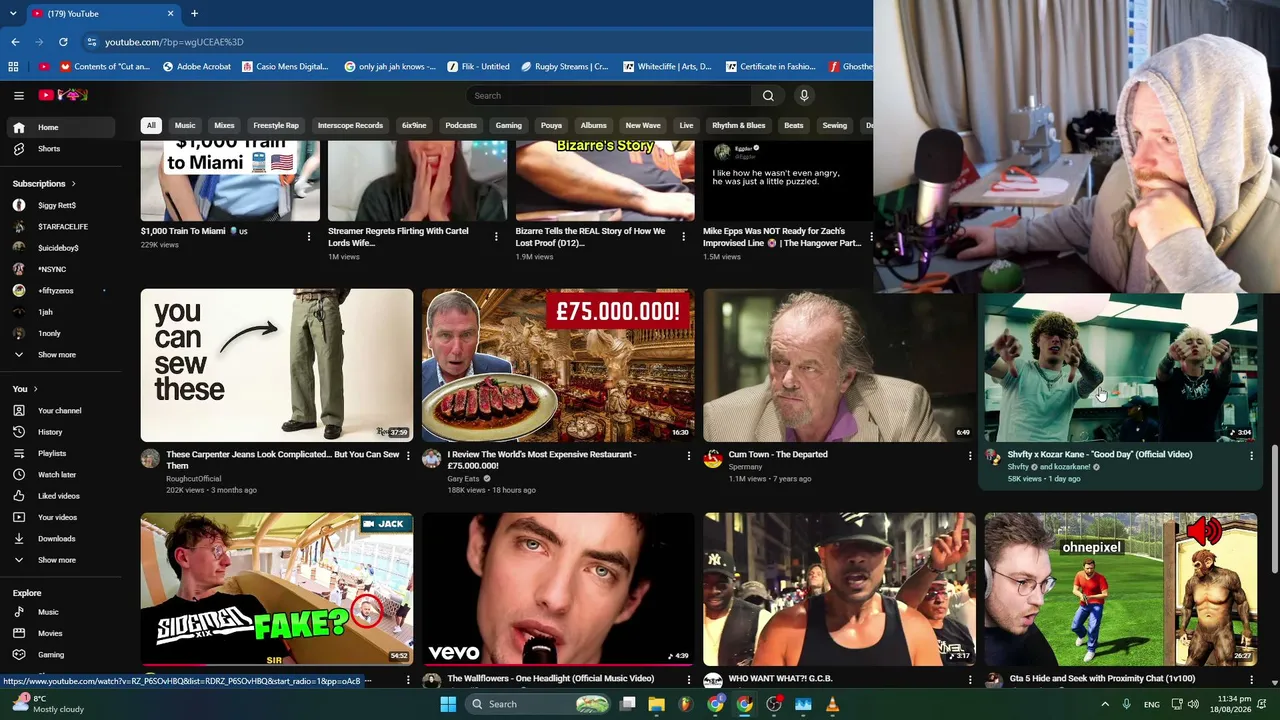Open Sidemen FAKE? video thumbnail
The width and height of the screenshot is (1280, 720).
[277, 589]
